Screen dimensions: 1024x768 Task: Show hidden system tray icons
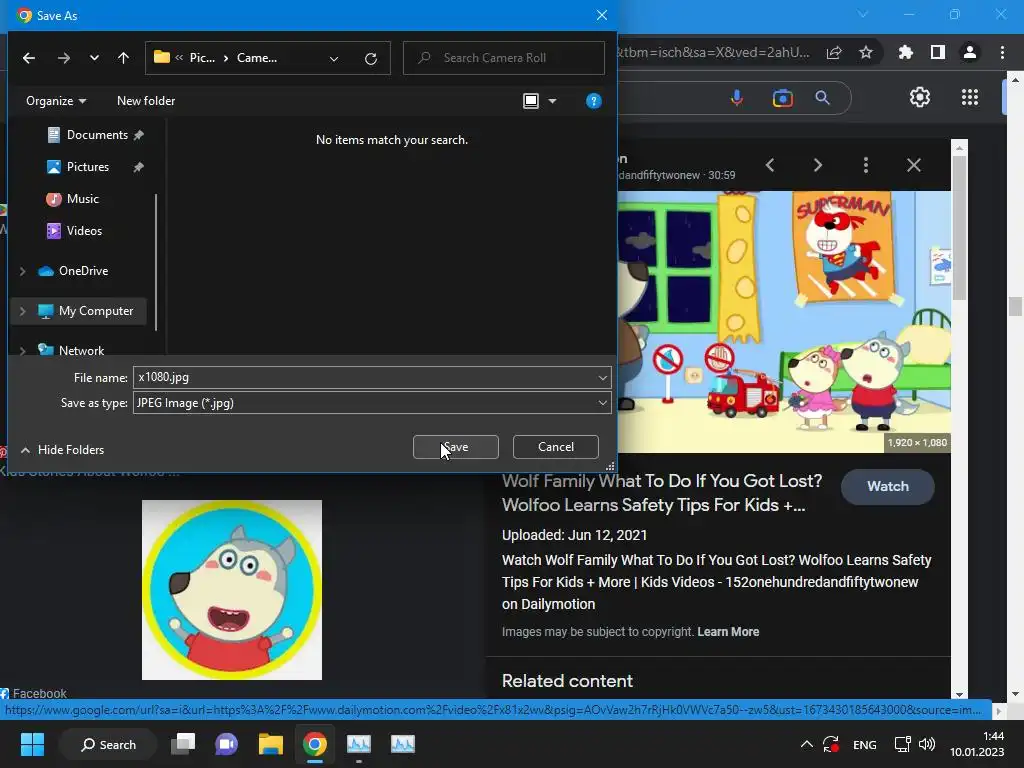pyautogui.click(x=807, y=744)
